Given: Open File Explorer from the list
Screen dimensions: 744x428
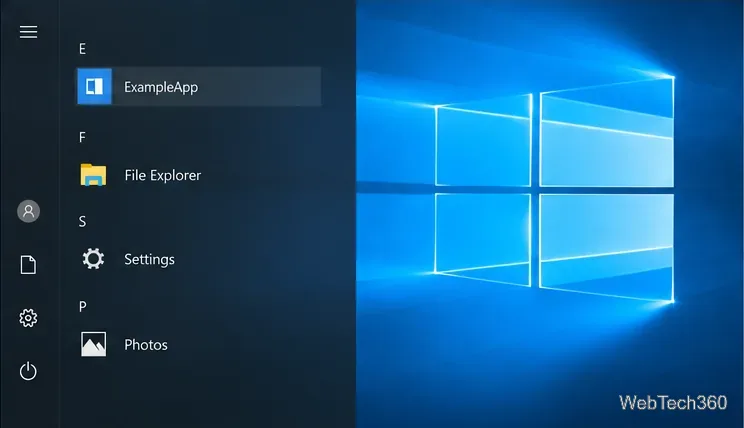Looking at the screenshot, I should [x=163, y=175].
